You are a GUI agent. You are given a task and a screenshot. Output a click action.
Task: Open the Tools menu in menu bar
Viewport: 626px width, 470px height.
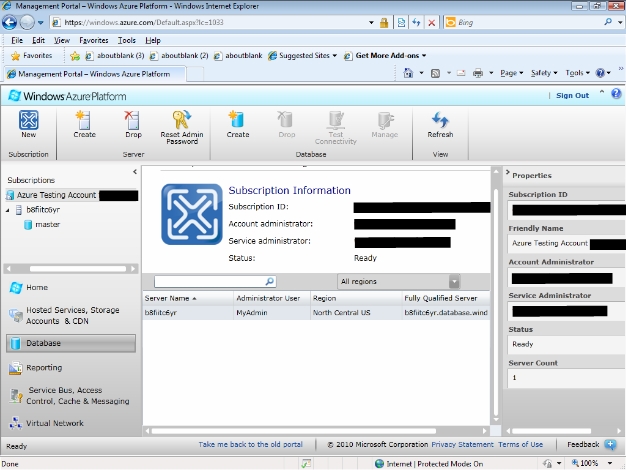(x=127, y=40)
